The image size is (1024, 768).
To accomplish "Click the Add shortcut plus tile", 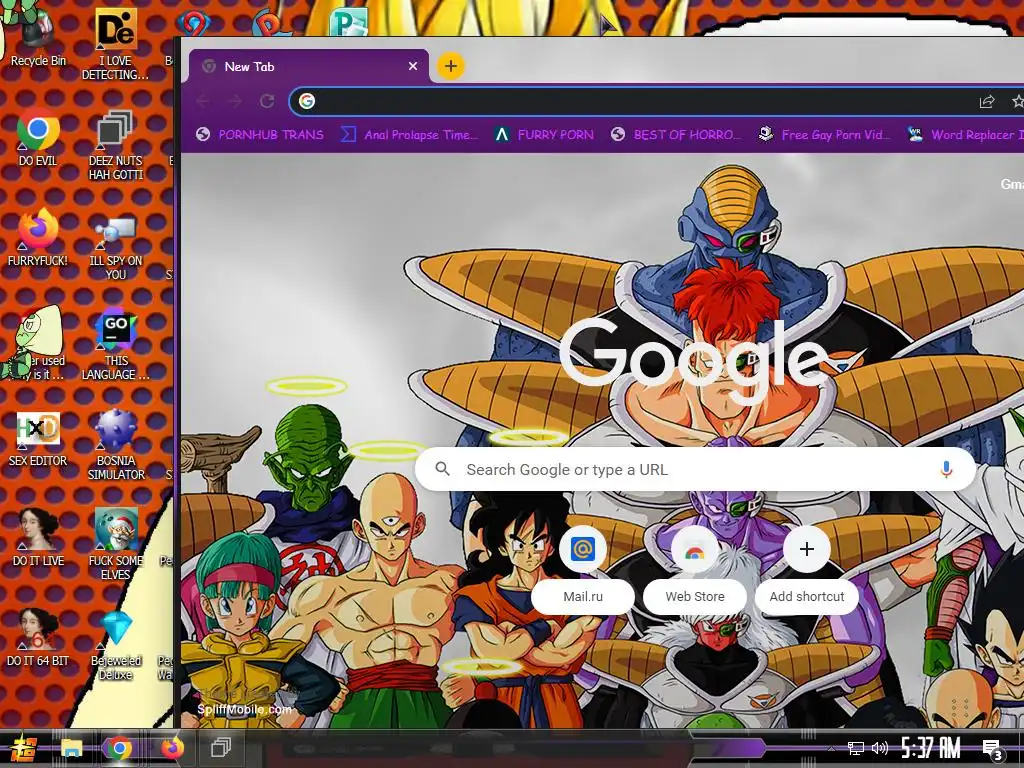I will (x=807, y=571).
